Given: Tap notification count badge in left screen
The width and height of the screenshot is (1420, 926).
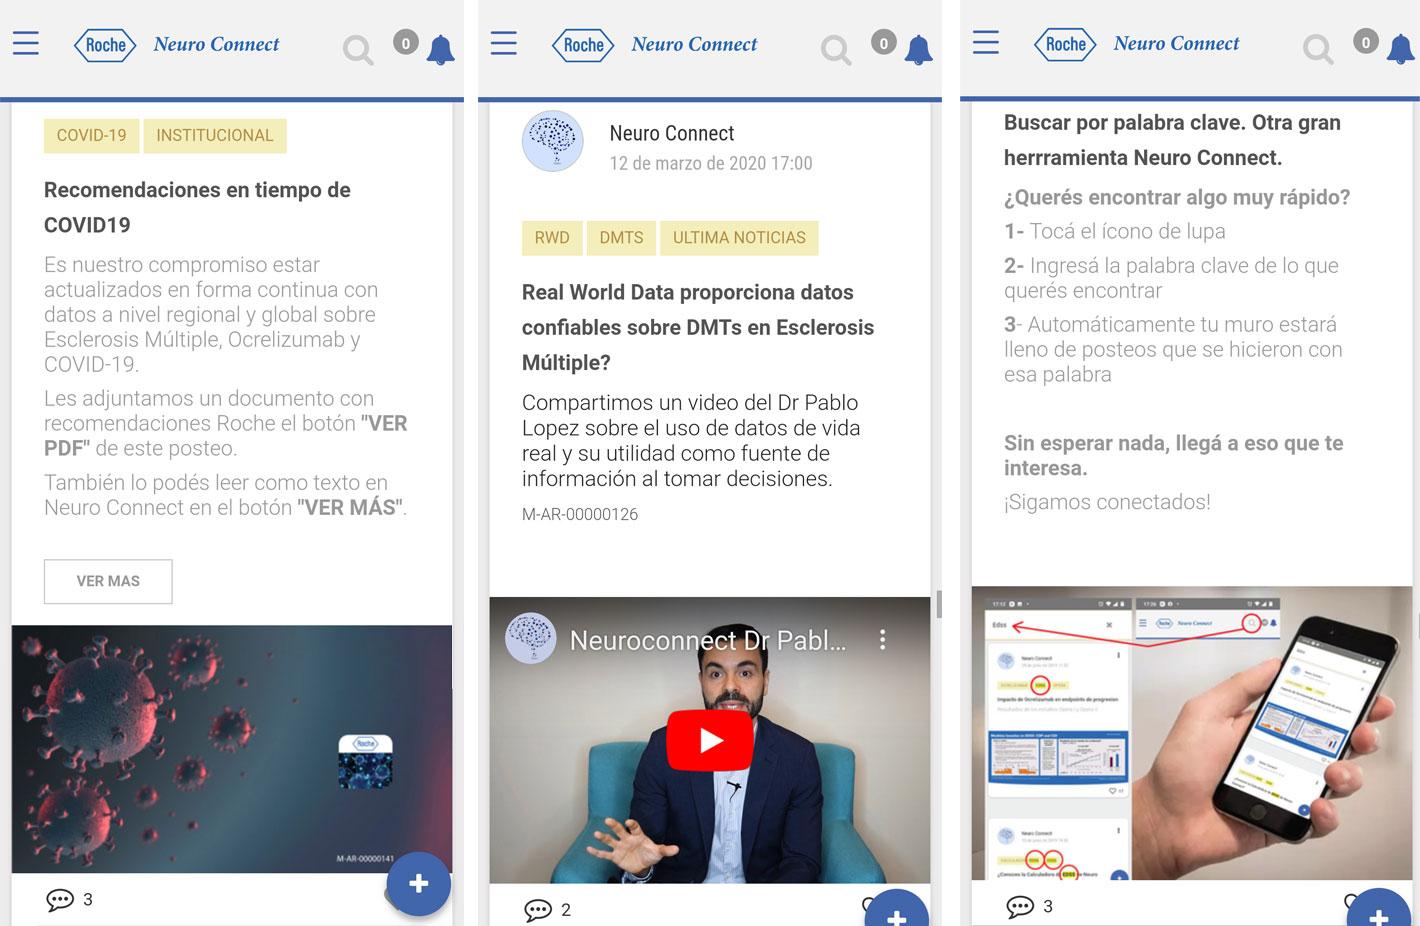Looking at the screenshot, I should 405,42.
